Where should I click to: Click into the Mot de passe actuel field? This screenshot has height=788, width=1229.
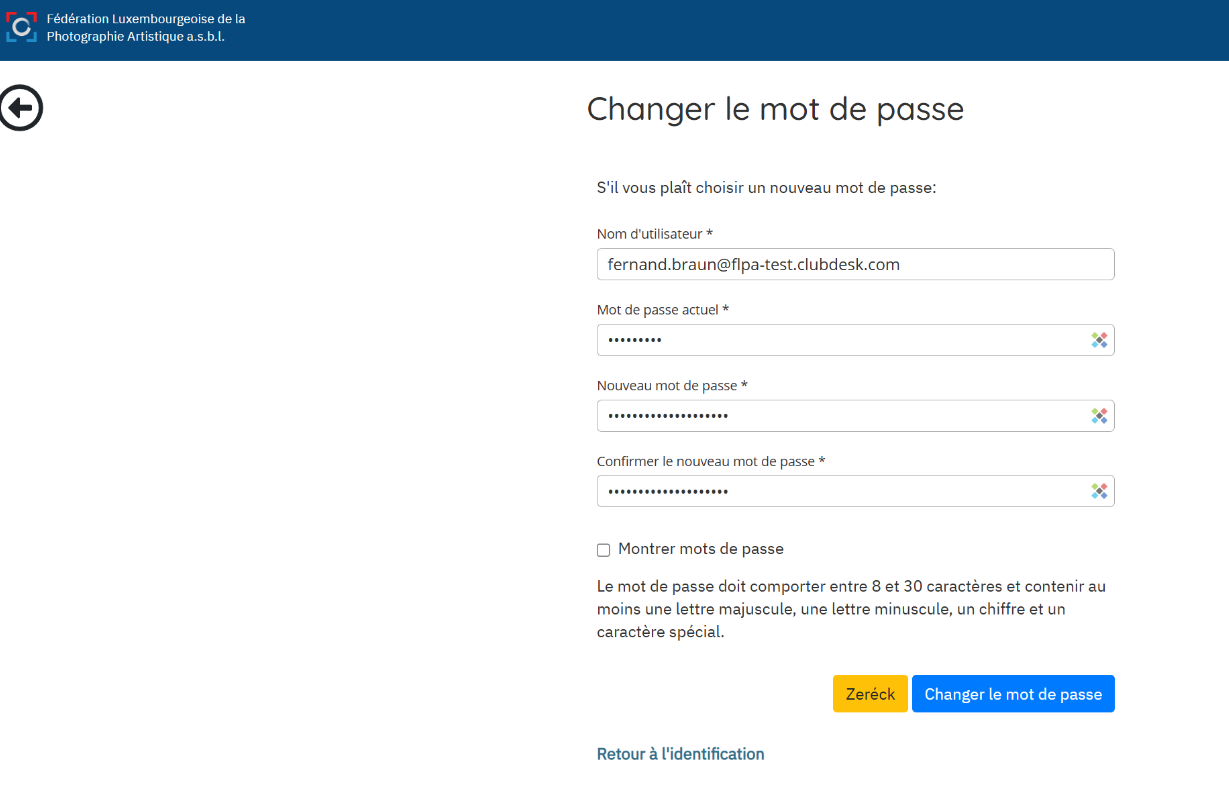pos(840,340)
